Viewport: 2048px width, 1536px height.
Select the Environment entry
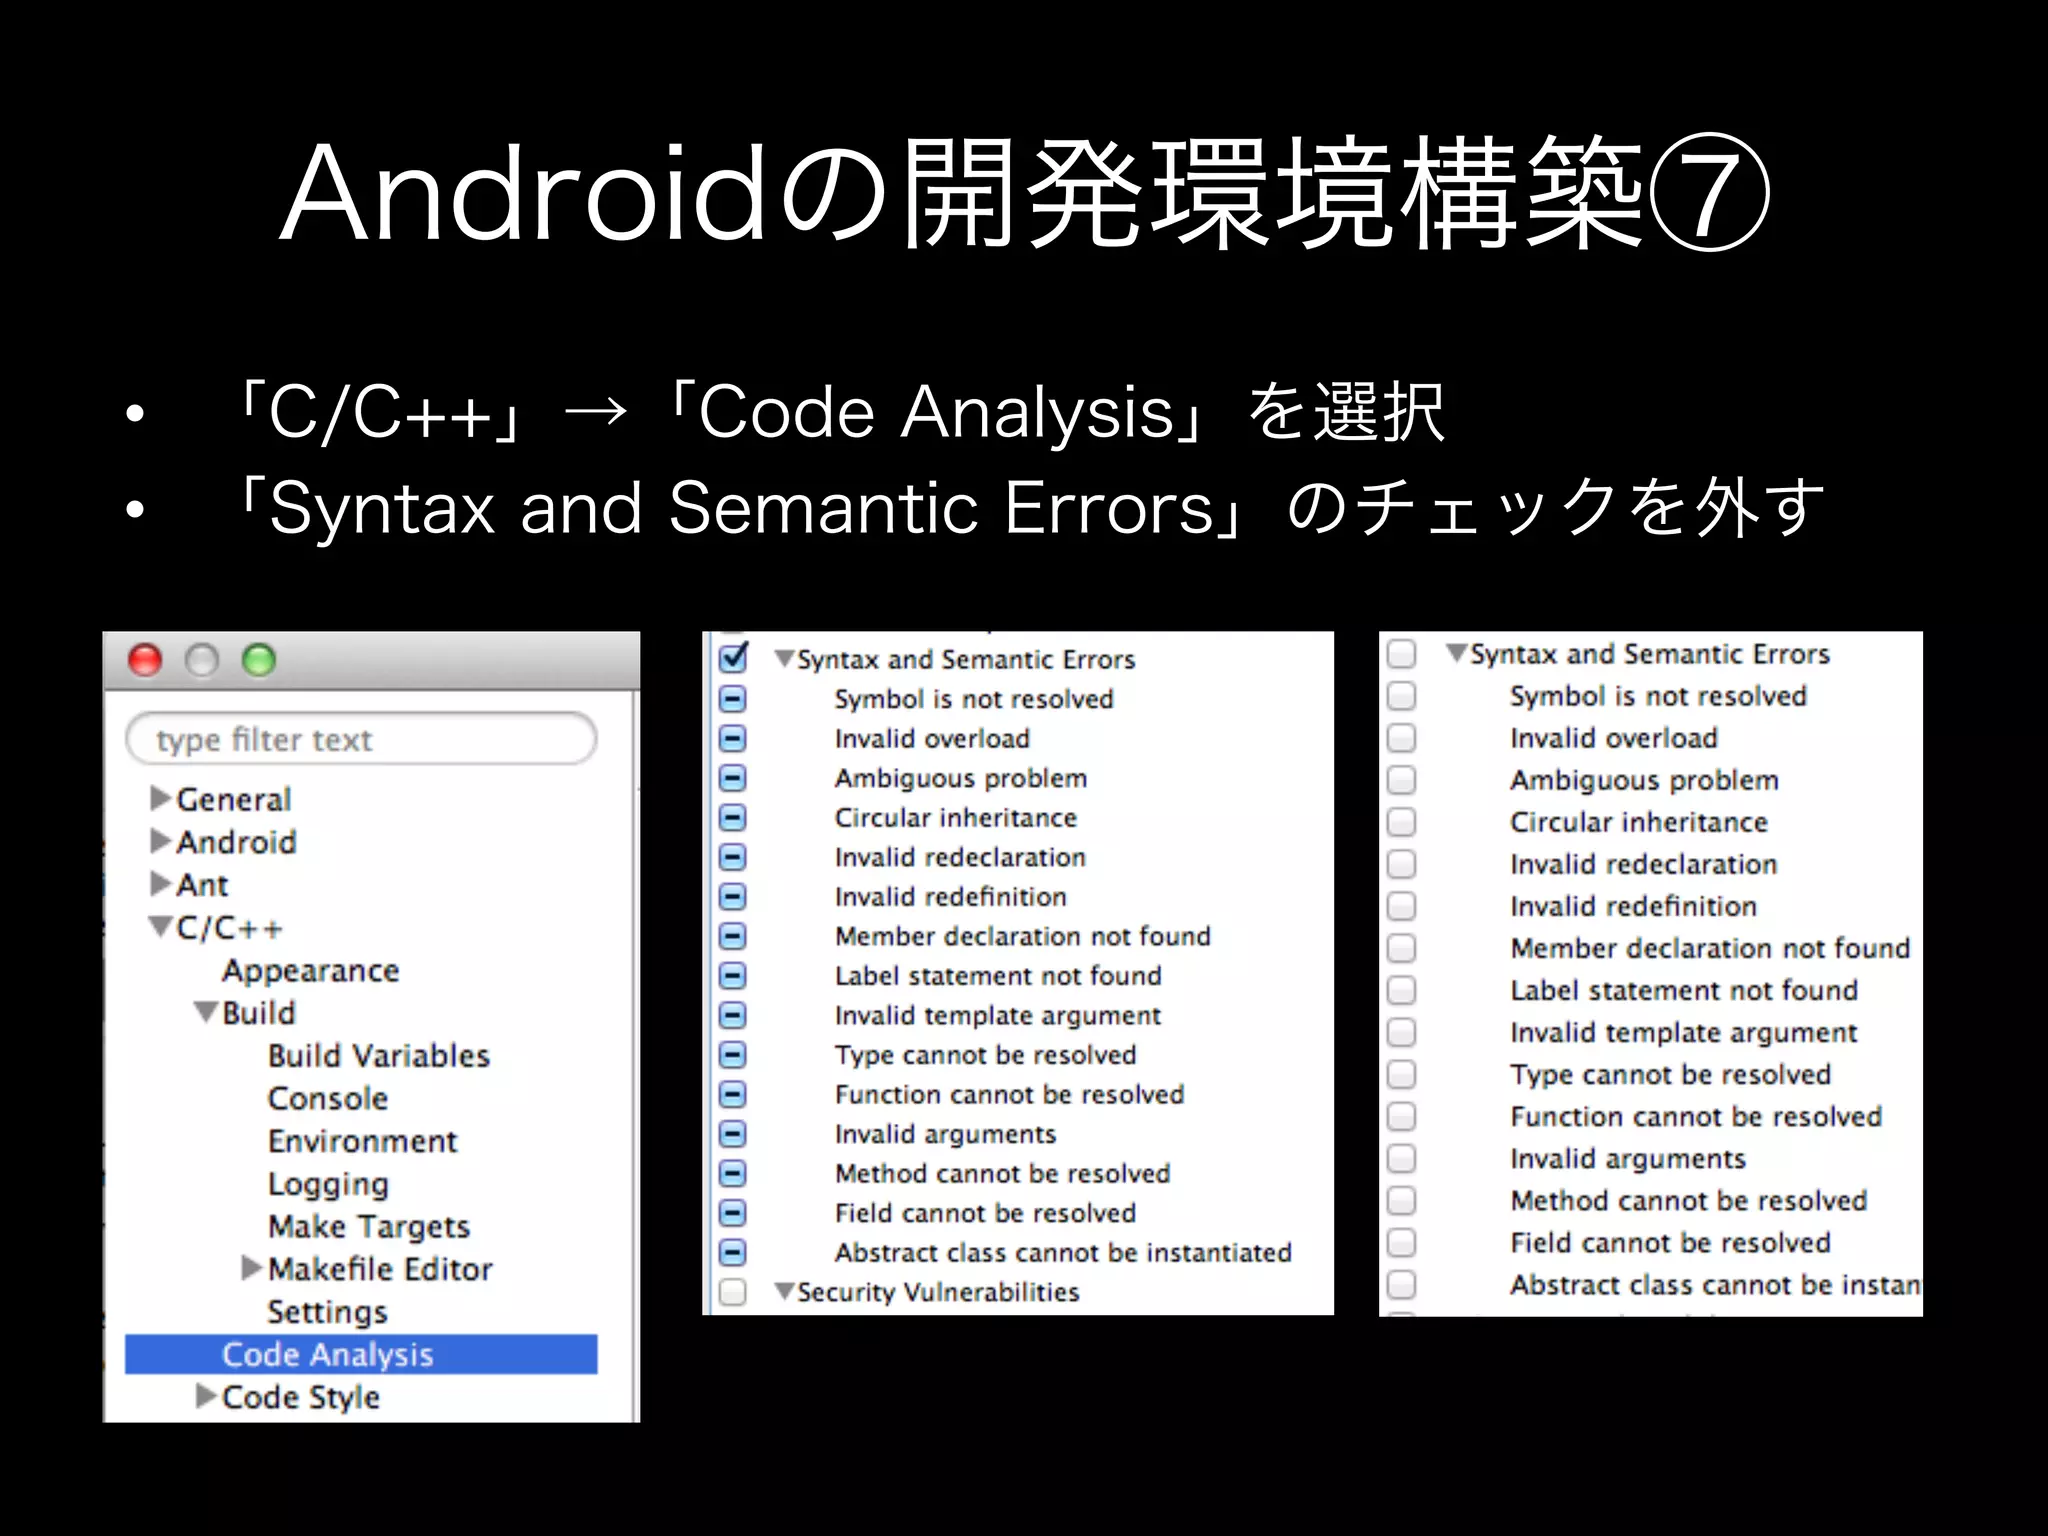[363, 1141]
